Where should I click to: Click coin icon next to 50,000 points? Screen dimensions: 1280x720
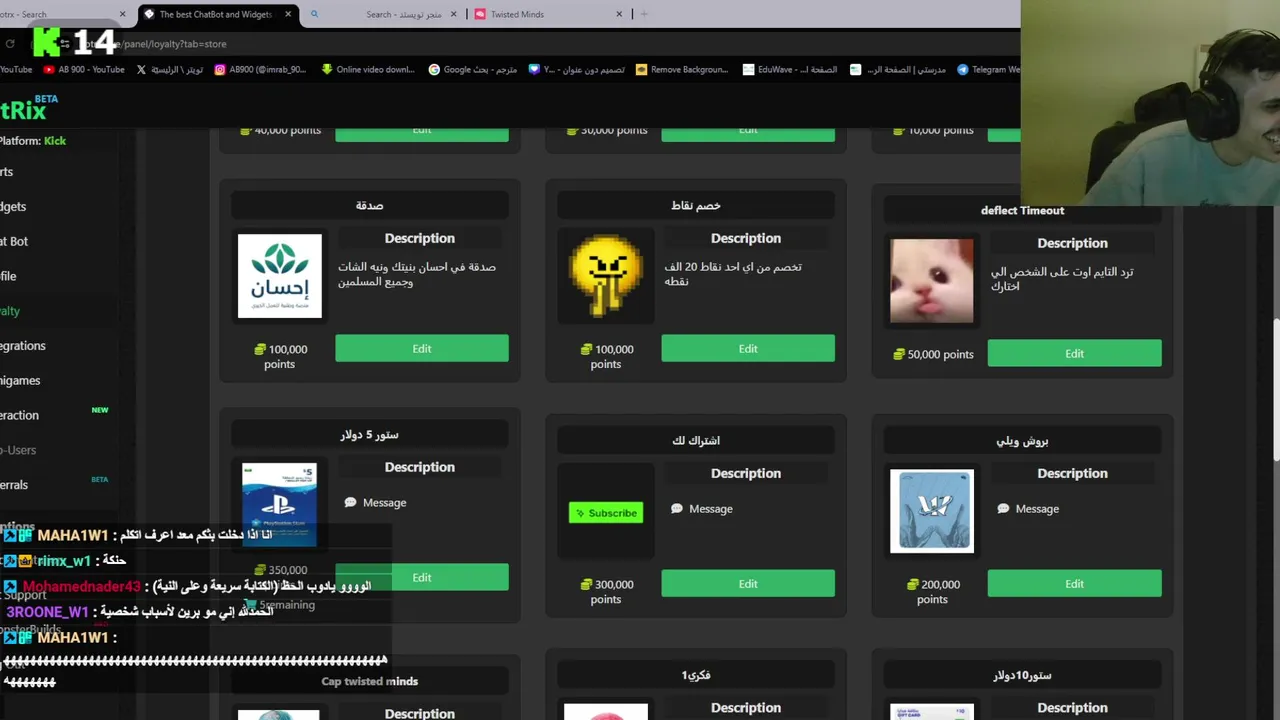(899, 354)
